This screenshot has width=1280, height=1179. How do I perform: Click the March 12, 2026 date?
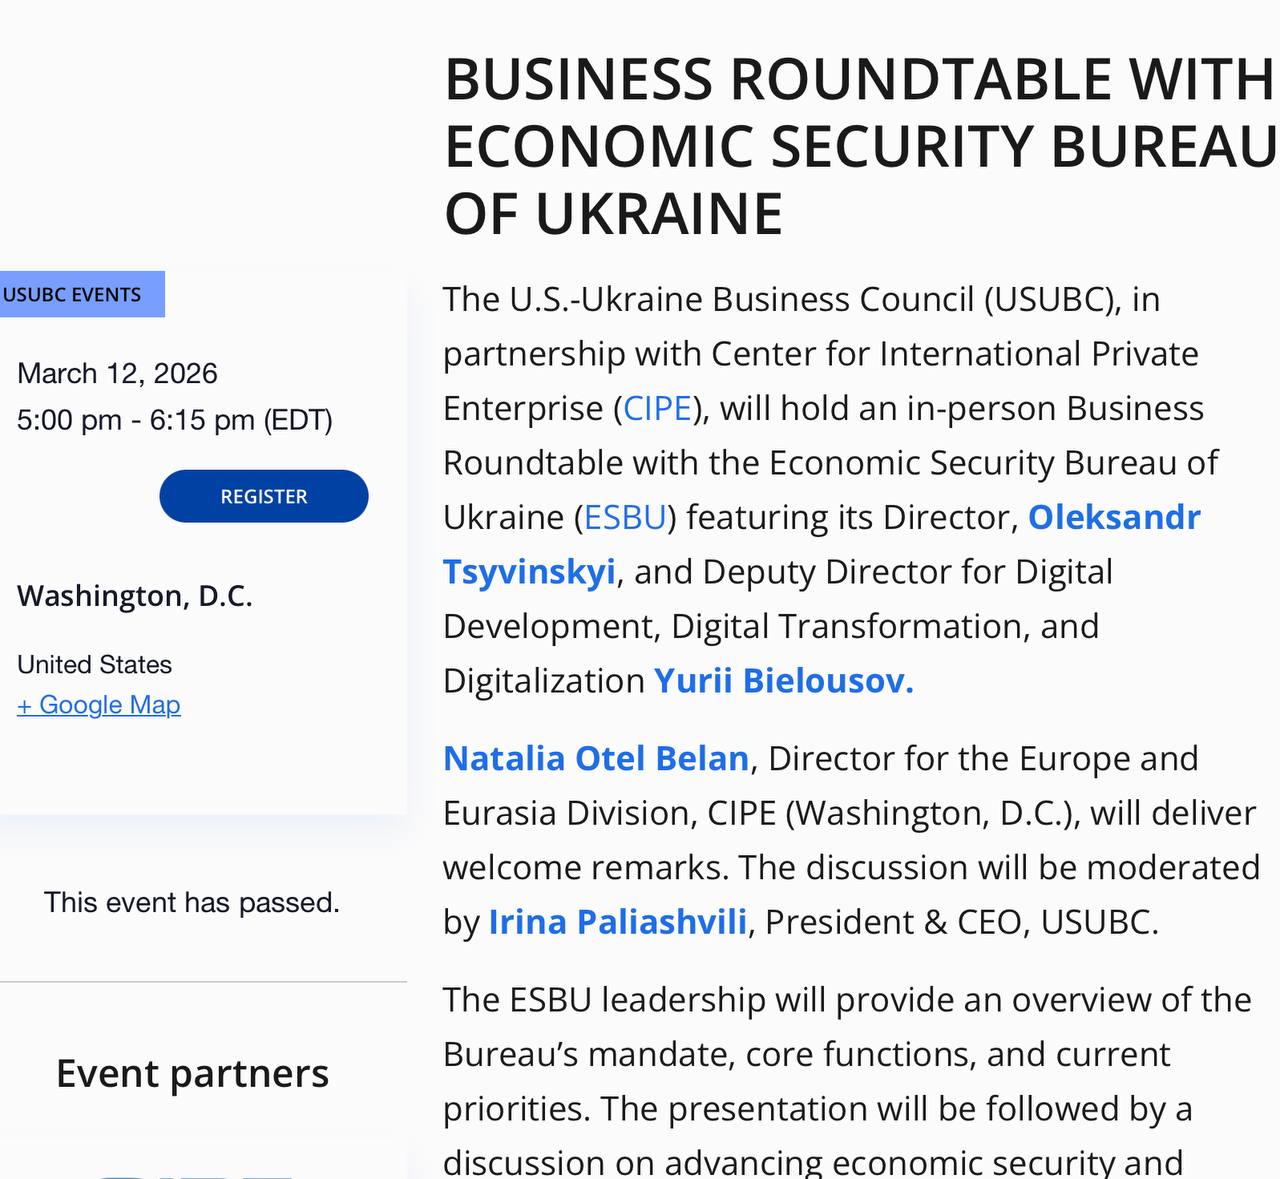point(117,373)
